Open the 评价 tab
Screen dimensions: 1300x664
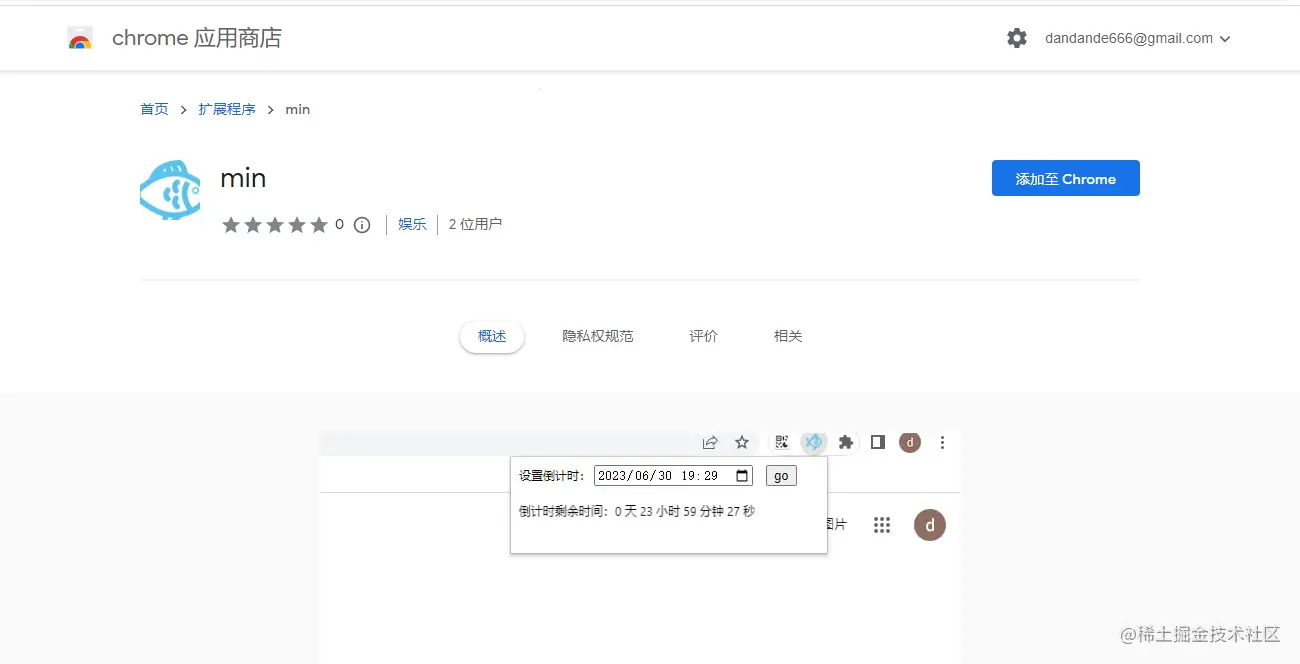(704, 336)
